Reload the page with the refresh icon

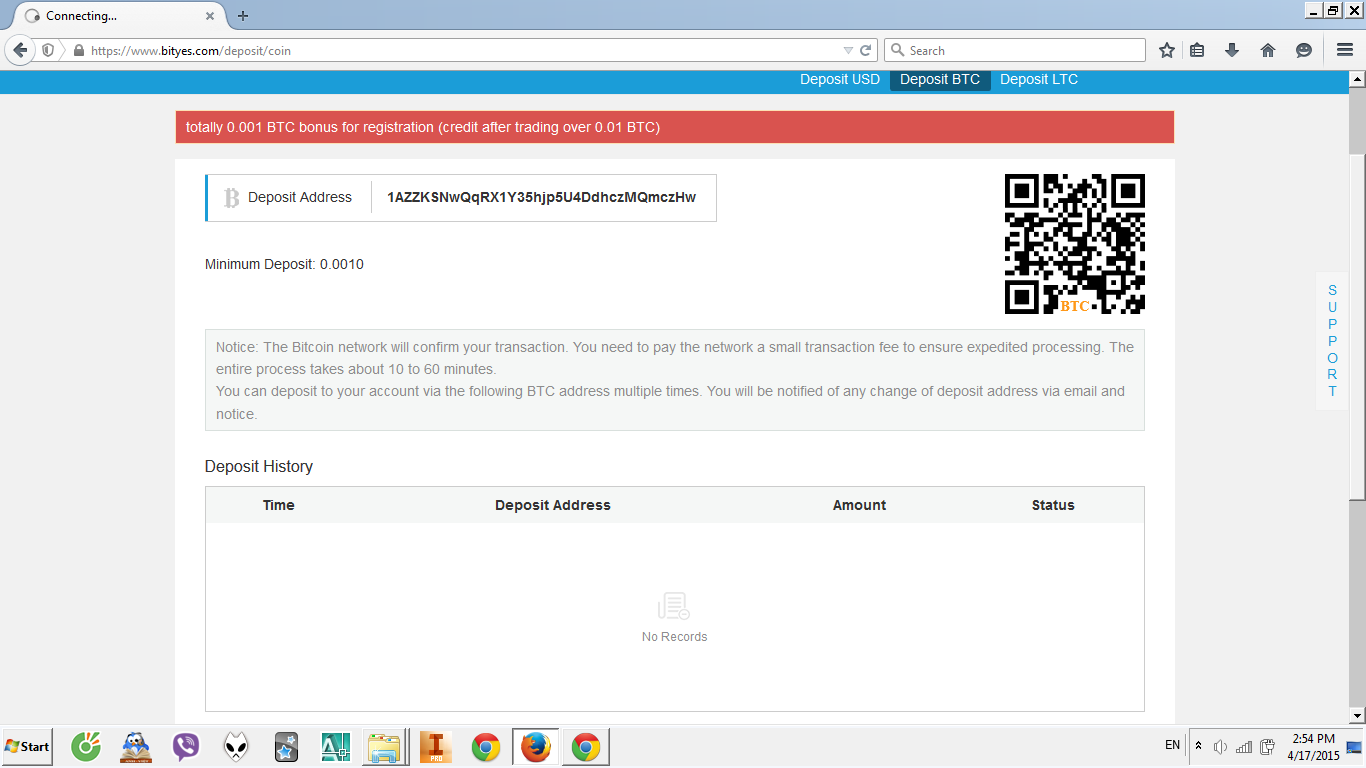(866, 50)
